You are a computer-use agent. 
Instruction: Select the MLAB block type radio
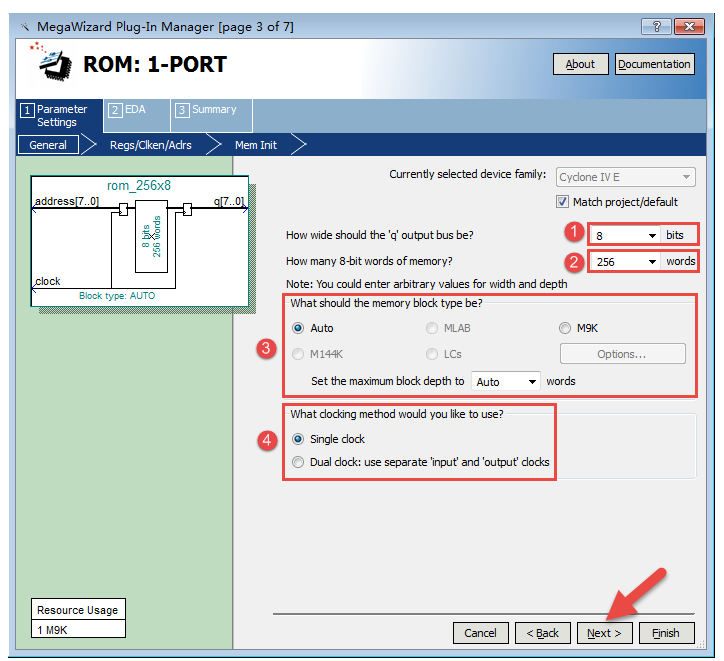pos(432,328)
